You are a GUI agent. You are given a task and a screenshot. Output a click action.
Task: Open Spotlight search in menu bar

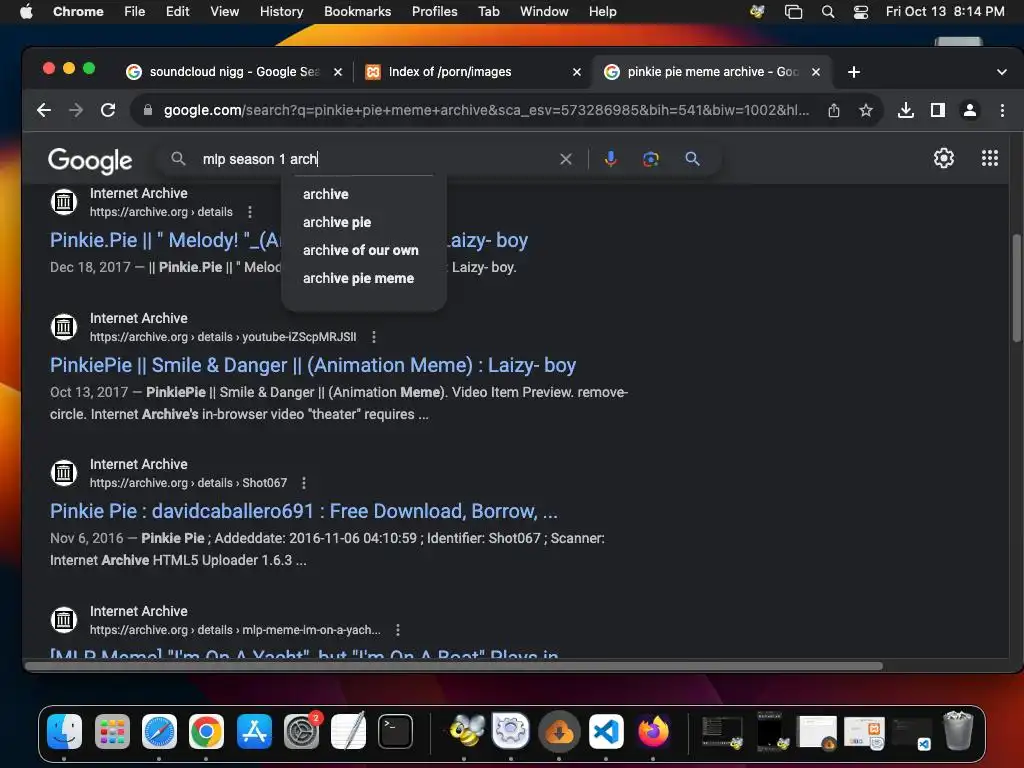[x=827, y=11]
